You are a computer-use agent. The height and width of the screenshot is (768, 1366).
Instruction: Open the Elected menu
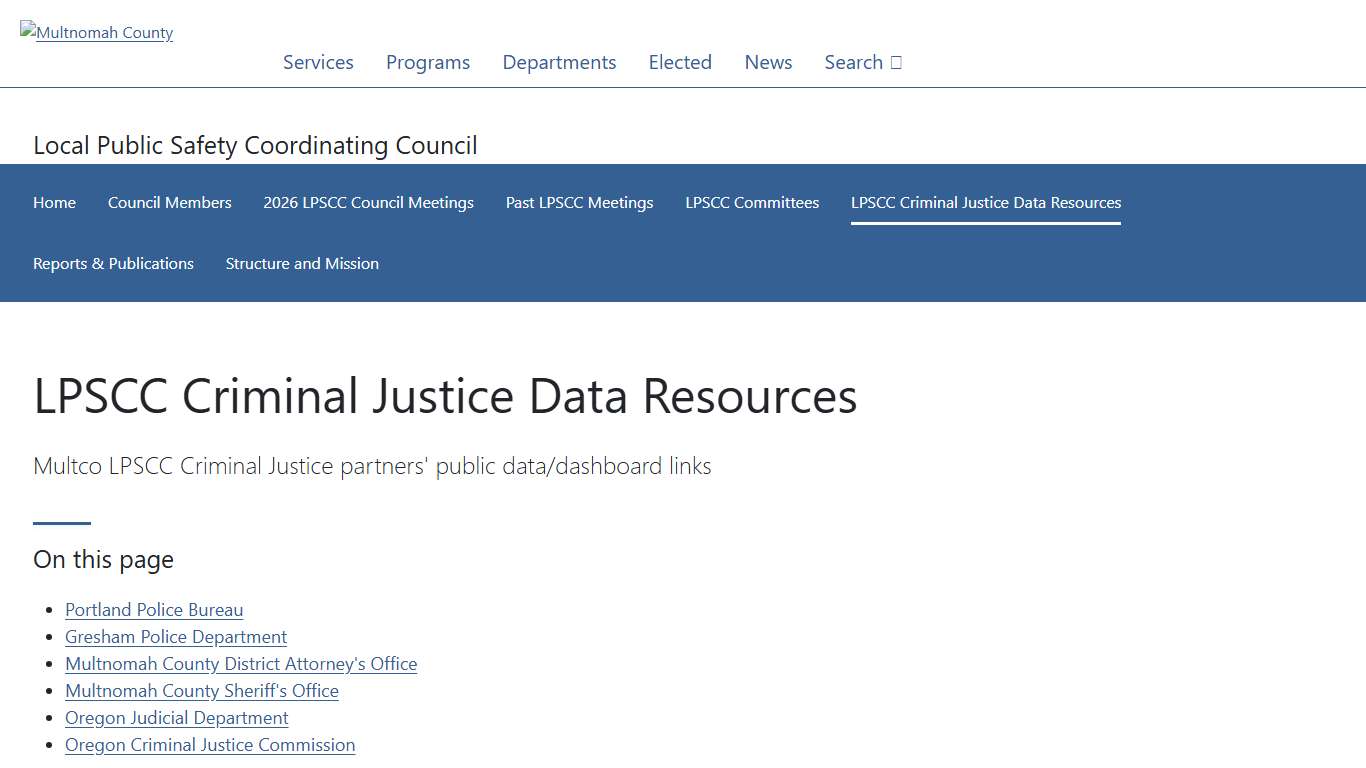click(680, 62)
